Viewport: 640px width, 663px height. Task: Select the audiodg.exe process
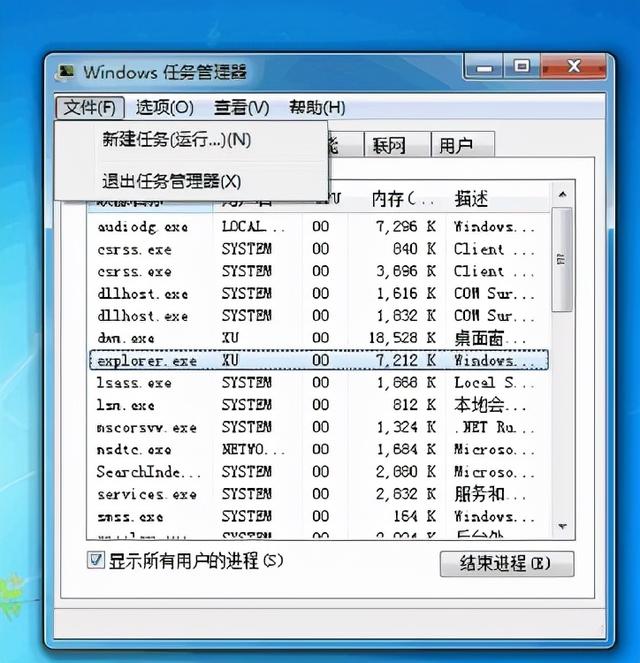319,227
